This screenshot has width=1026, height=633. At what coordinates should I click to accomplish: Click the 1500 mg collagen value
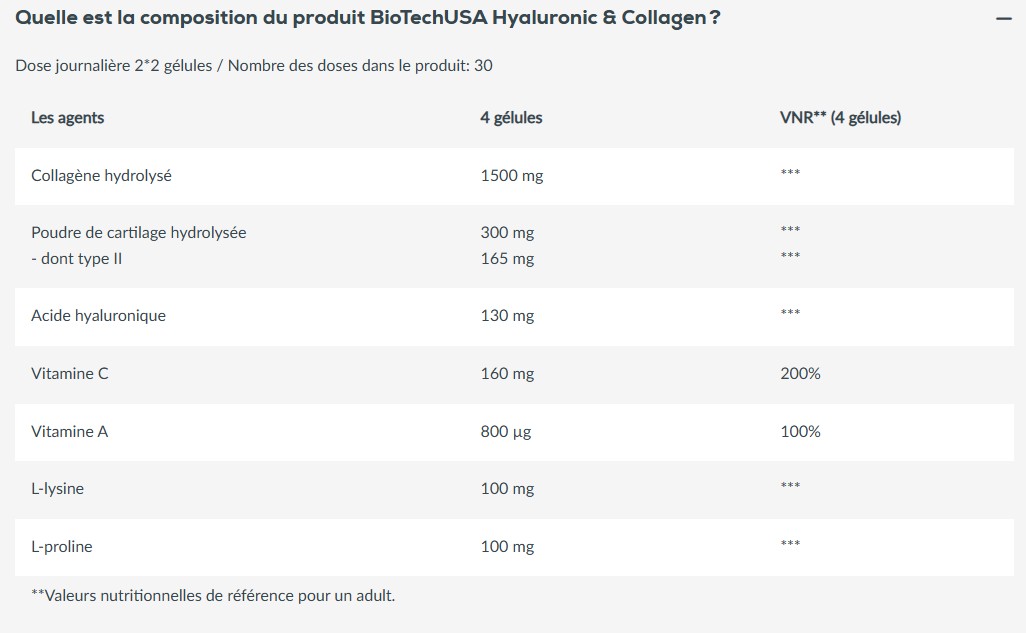click(x=511, y=176)
